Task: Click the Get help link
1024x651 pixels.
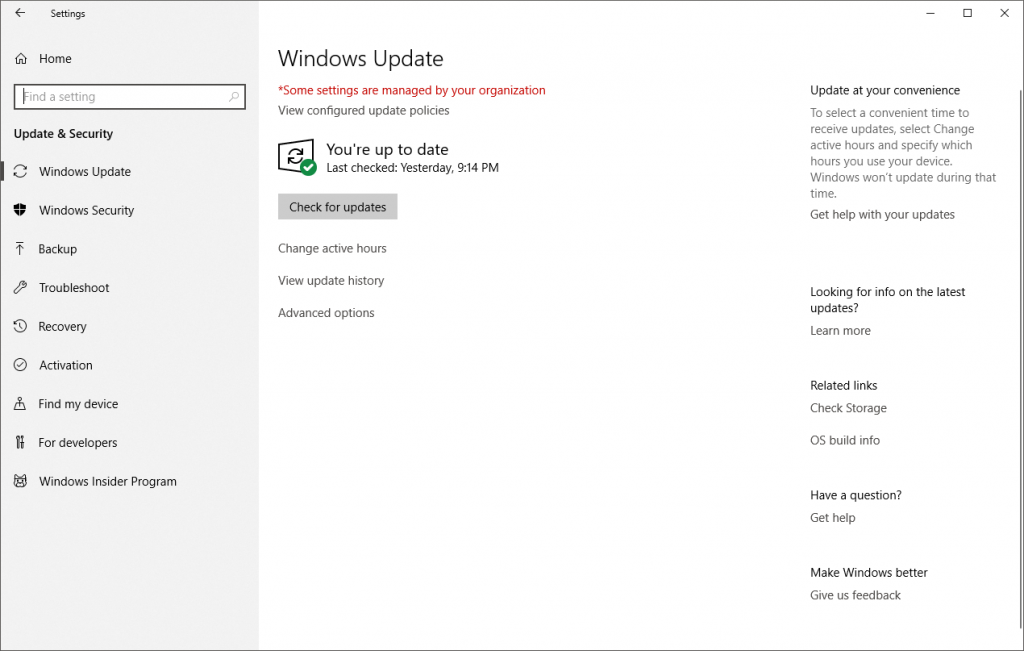Action: click(x=833, y=518)
